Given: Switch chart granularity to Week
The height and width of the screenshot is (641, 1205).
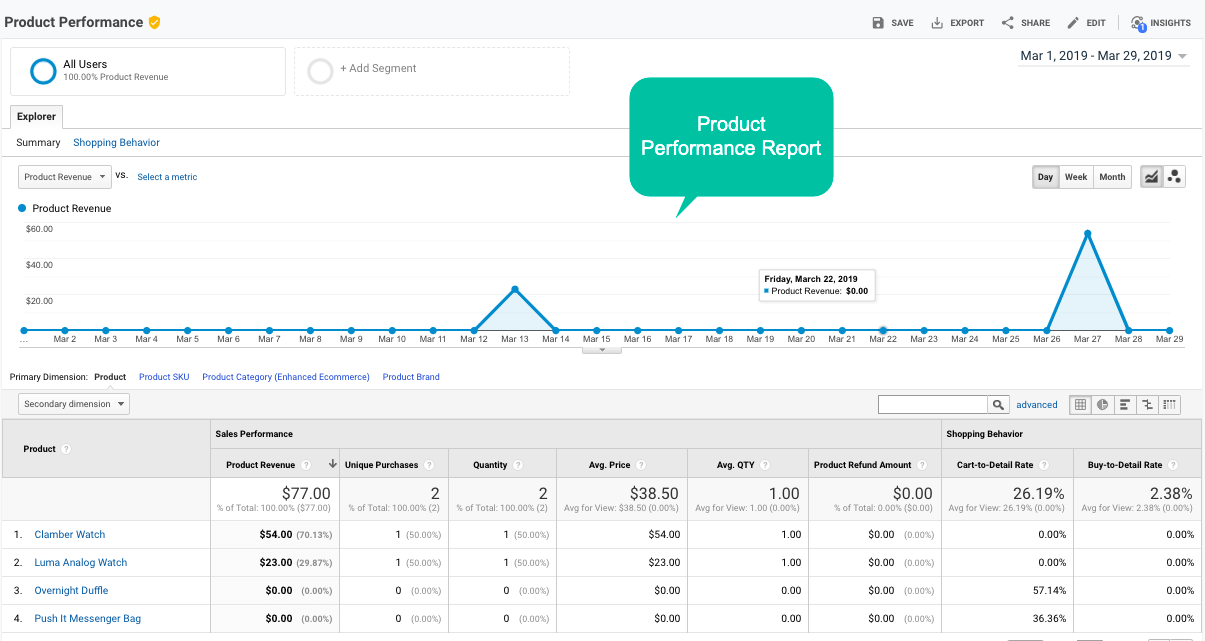Looking at the screenshot, I should [x=1076, y=176].
